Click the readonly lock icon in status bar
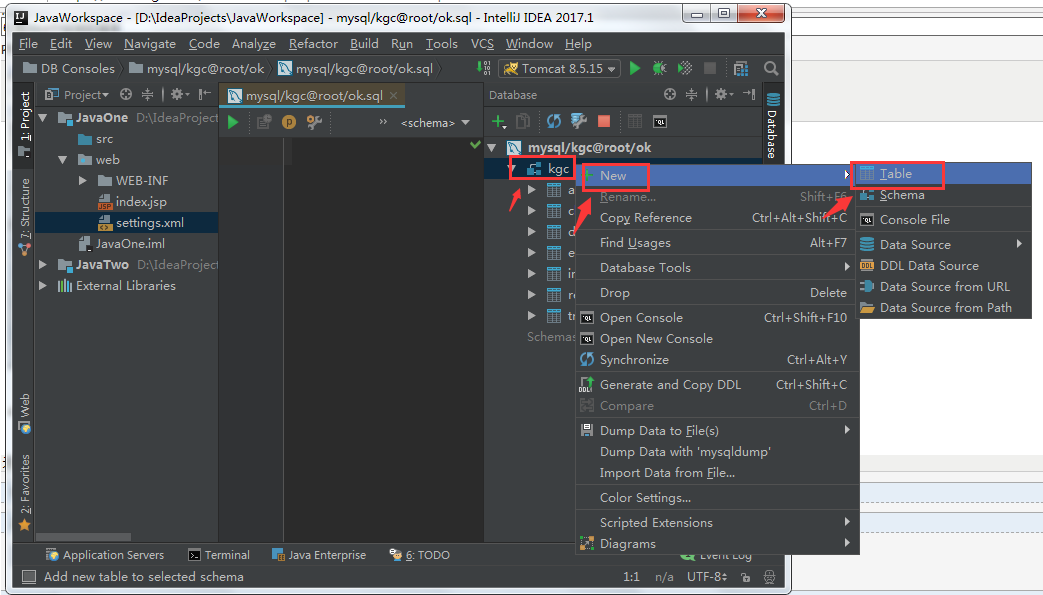1043x595 pixels. pyautogui.click(x=745, y=577)
